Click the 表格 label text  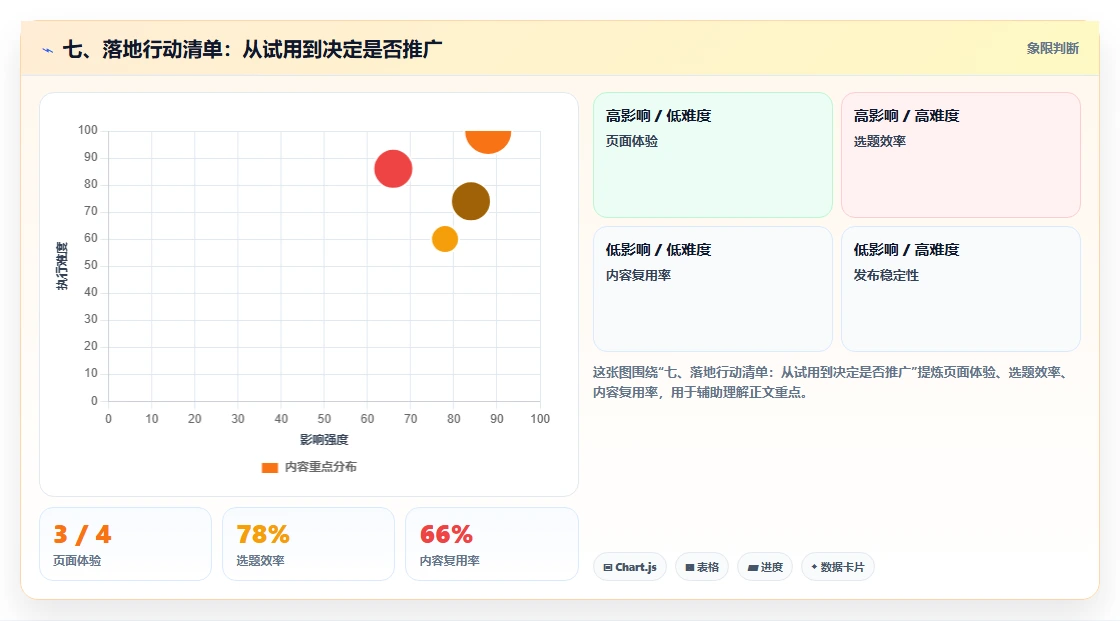click(708, 567)
